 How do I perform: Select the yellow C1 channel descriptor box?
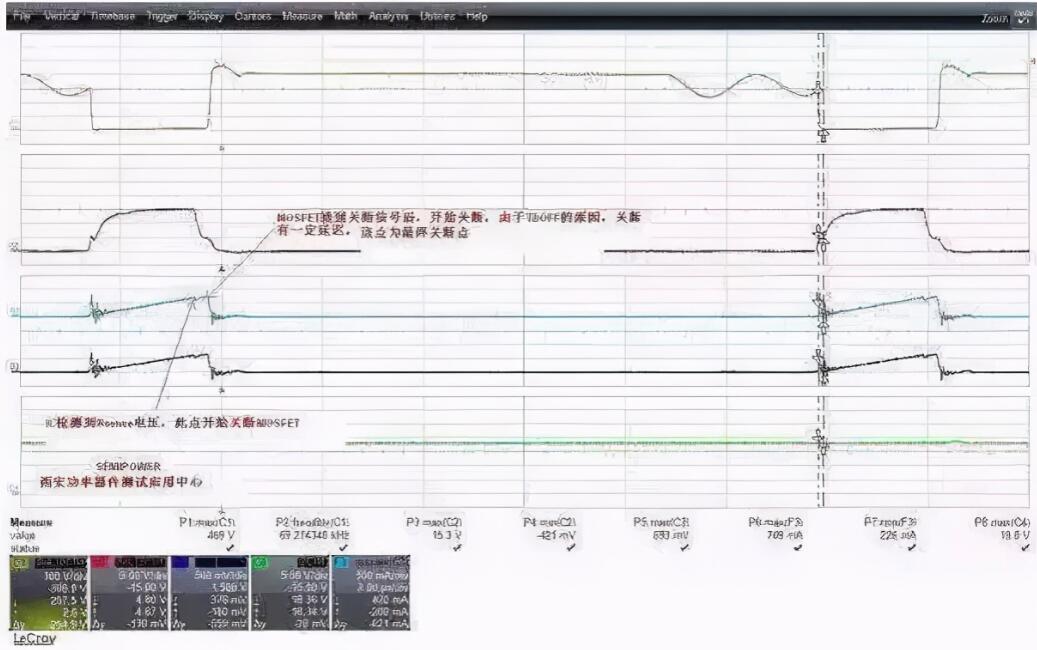coord(49,594)
